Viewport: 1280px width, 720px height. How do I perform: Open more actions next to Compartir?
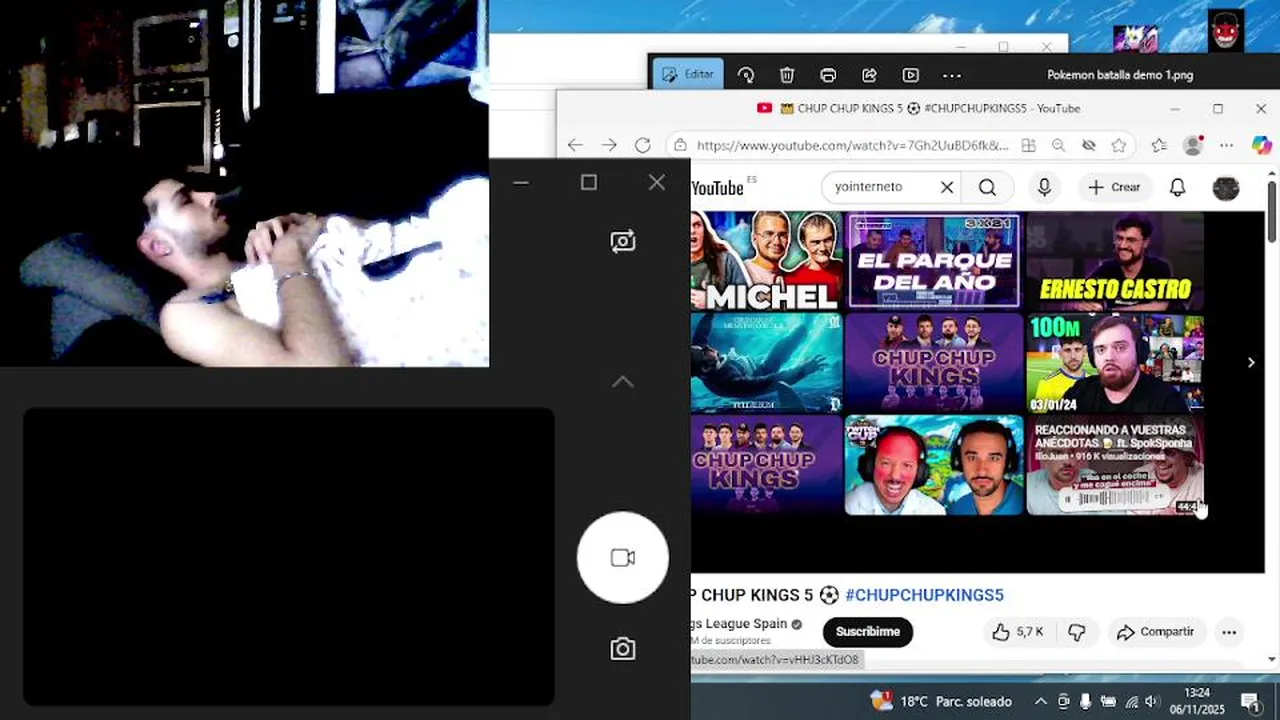click(x=1229, y=632)
